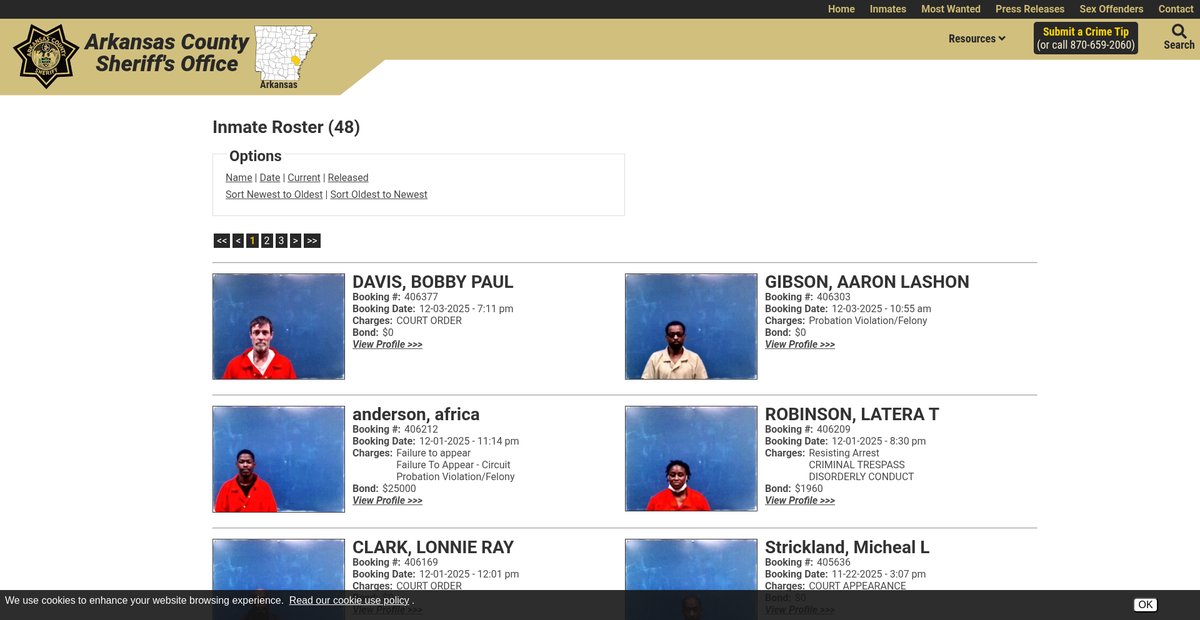View Profile for anderson, africa
Screen dimensions: 1200x620
pos(387,501)
